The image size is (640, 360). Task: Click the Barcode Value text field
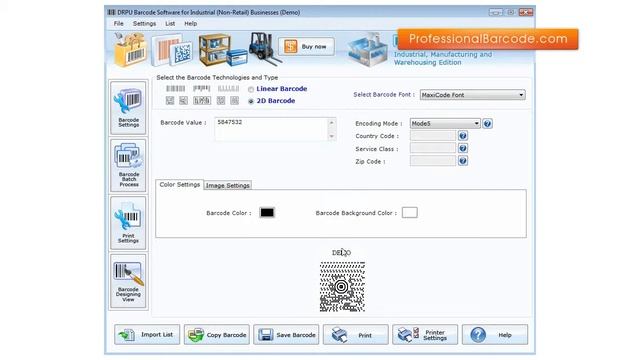click(x=271, y=129)
